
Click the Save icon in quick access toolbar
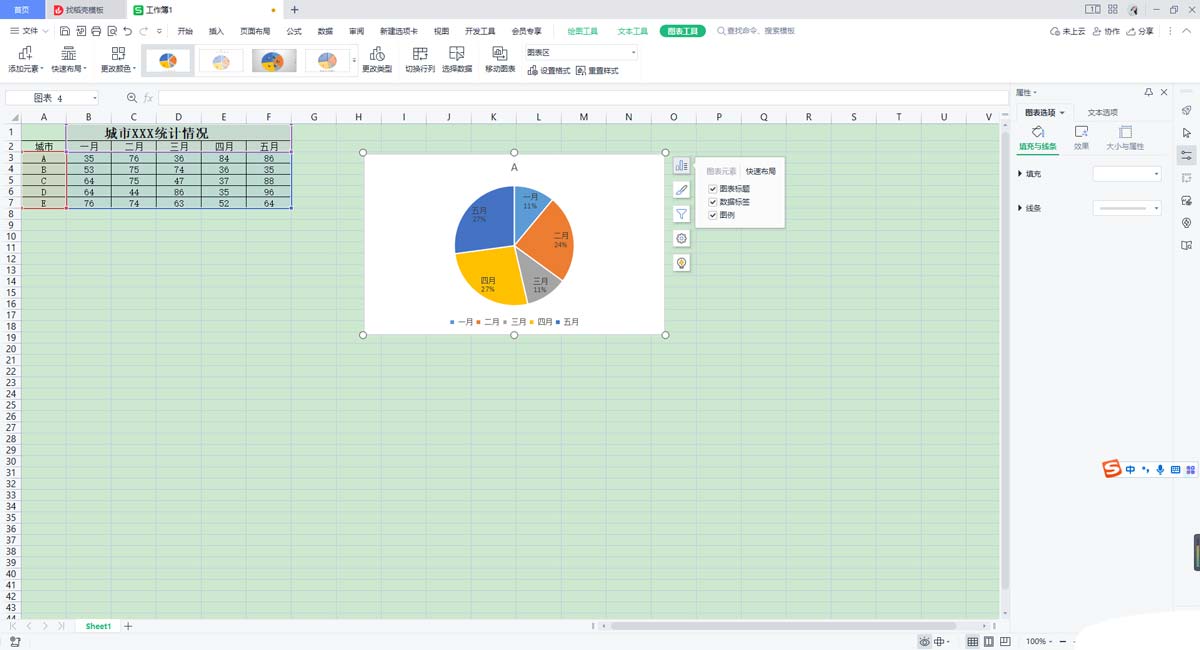[x=65, y=31]
